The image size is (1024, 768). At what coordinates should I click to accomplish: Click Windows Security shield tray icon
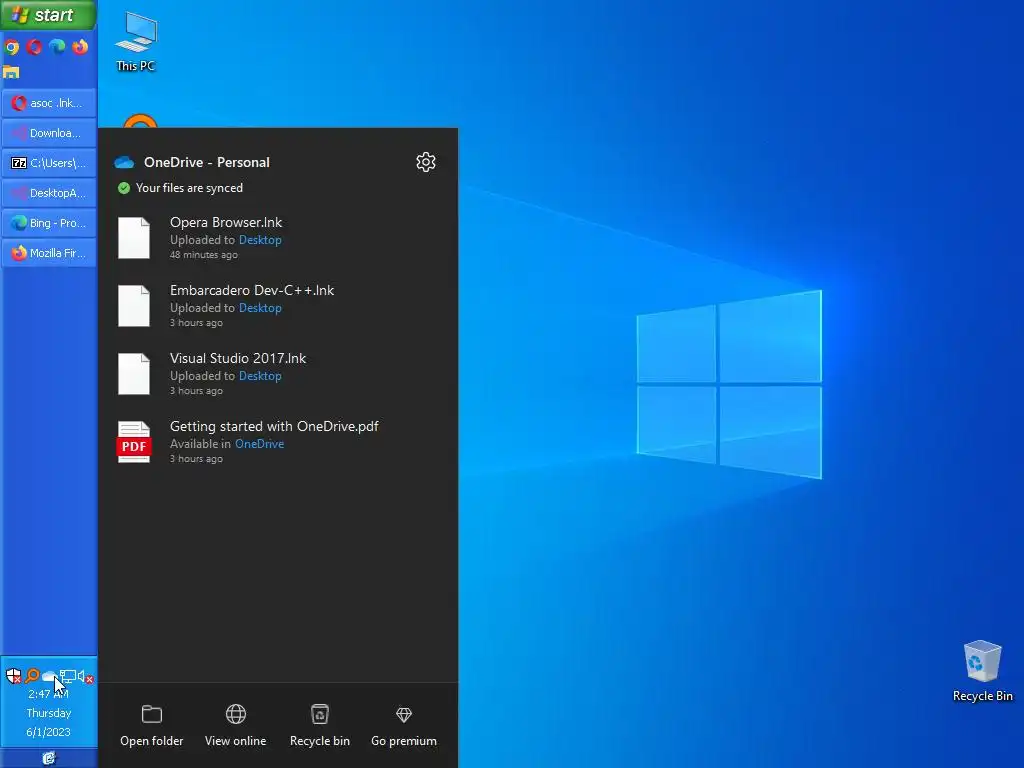pos(13,676)
